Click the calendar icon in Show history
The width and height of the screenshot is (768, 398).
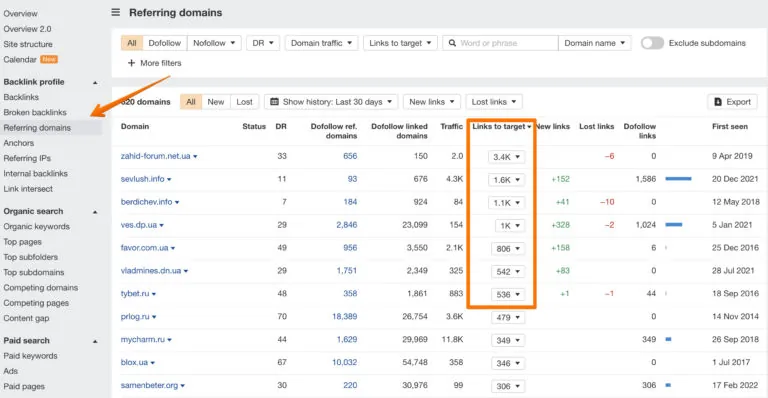click(275, 102)
